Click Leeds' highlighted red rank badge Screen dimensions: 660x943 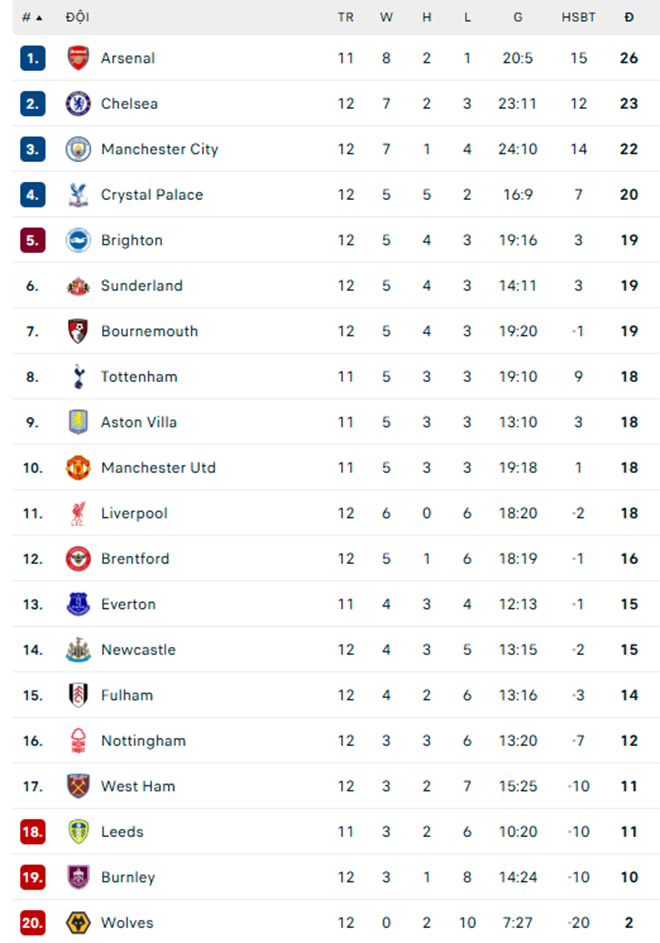coord(31,831)
